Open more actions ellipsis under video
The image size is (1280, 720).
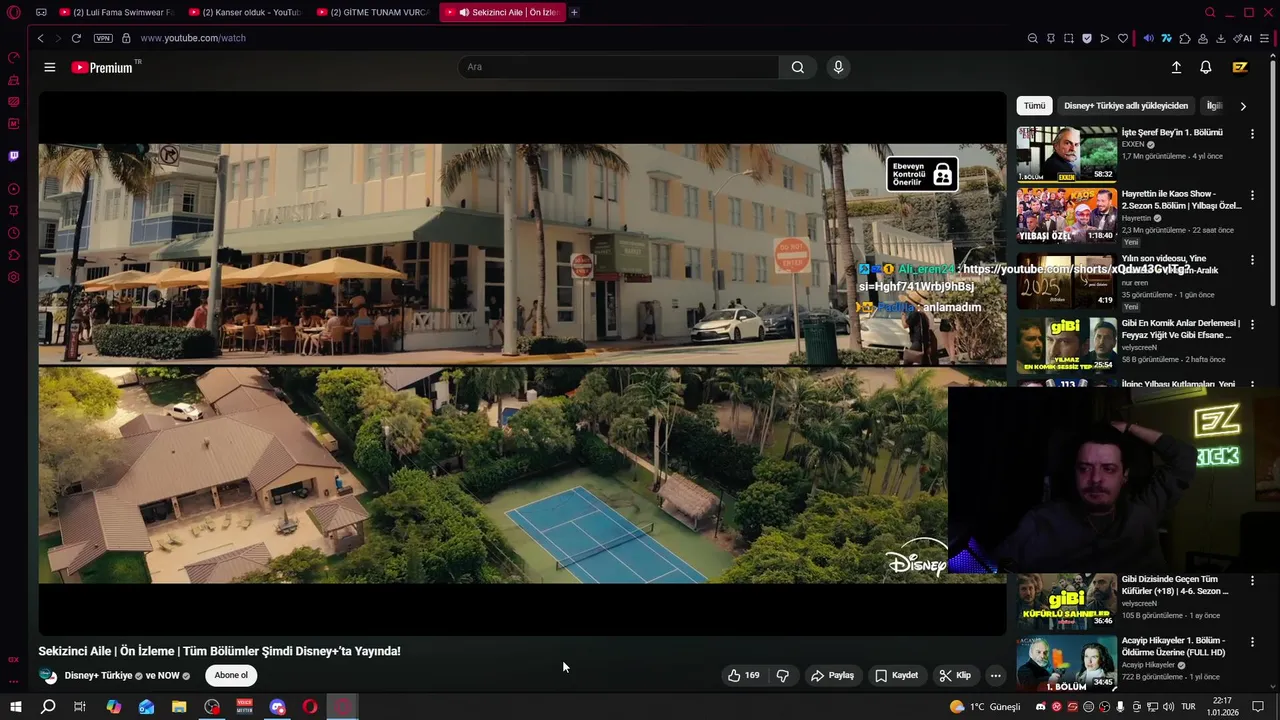(995, 675)
